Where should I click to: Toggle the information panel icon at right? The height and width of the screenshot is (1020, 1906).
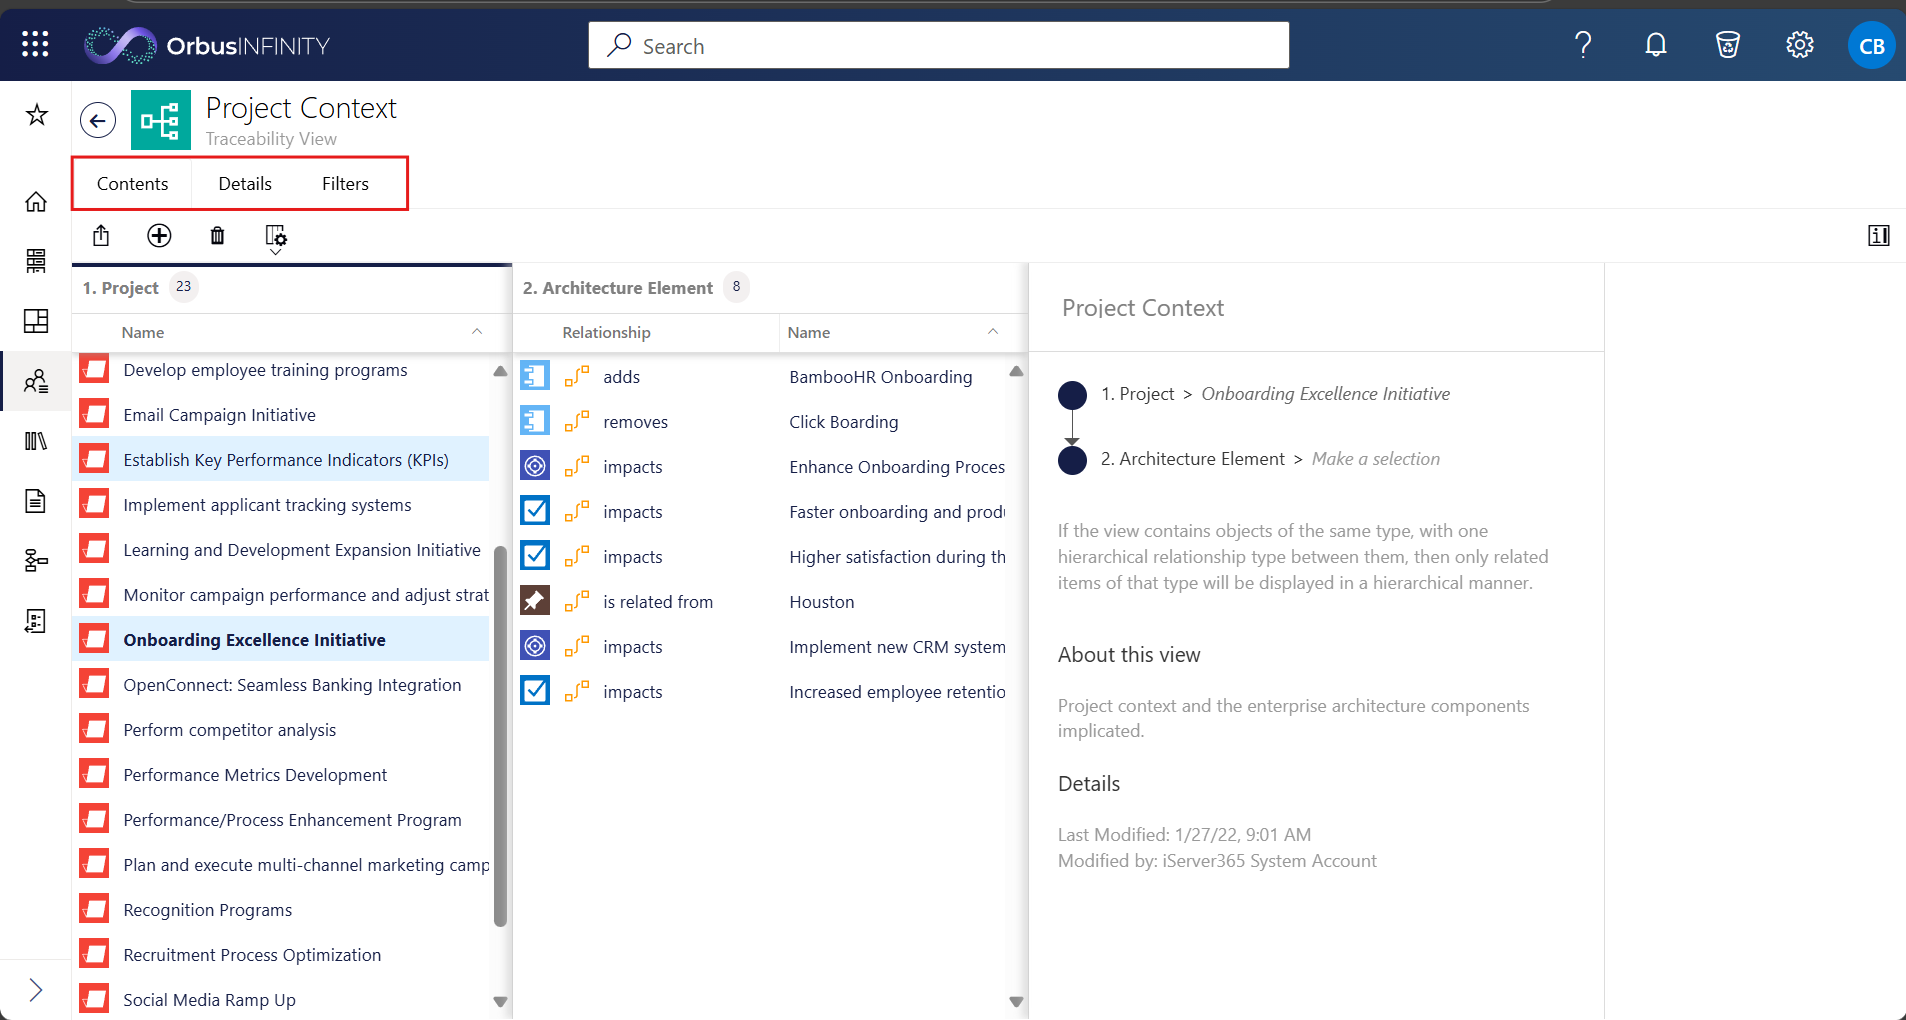tap(1879, 236)
